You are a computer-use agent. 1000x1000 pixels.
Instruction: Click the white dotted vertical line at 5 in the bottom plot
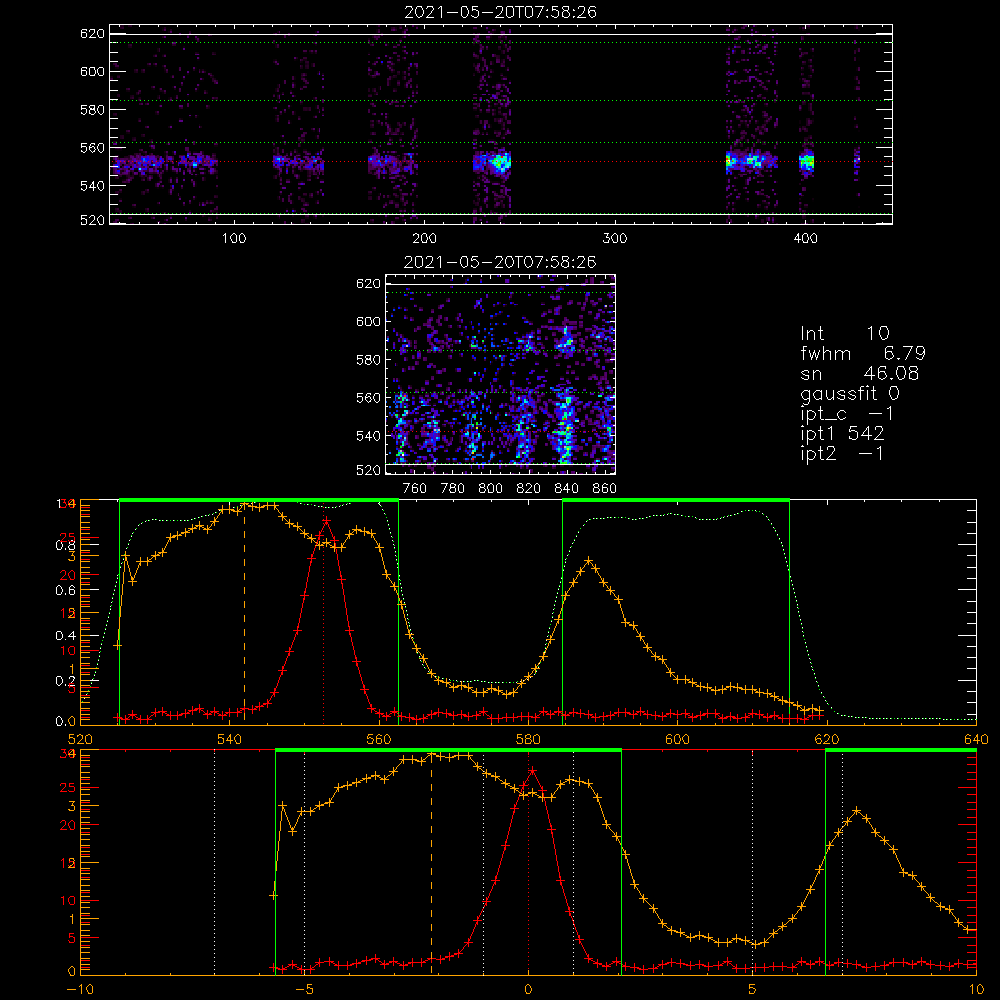coord(753,862)
